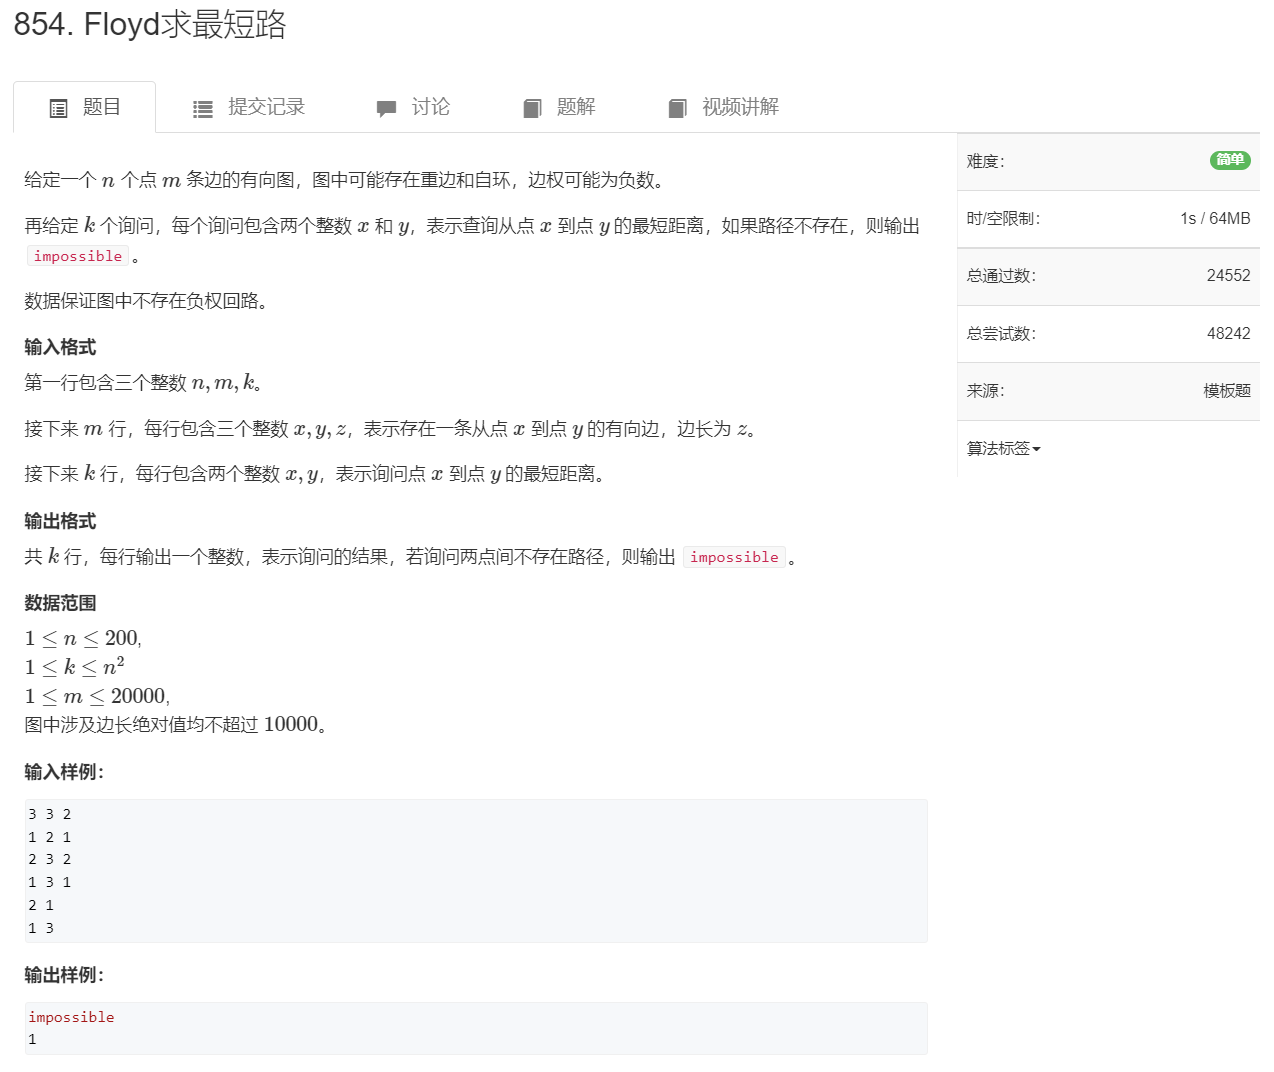
Task: Click the output sample value 1
Action: (x=32, y=1040)
